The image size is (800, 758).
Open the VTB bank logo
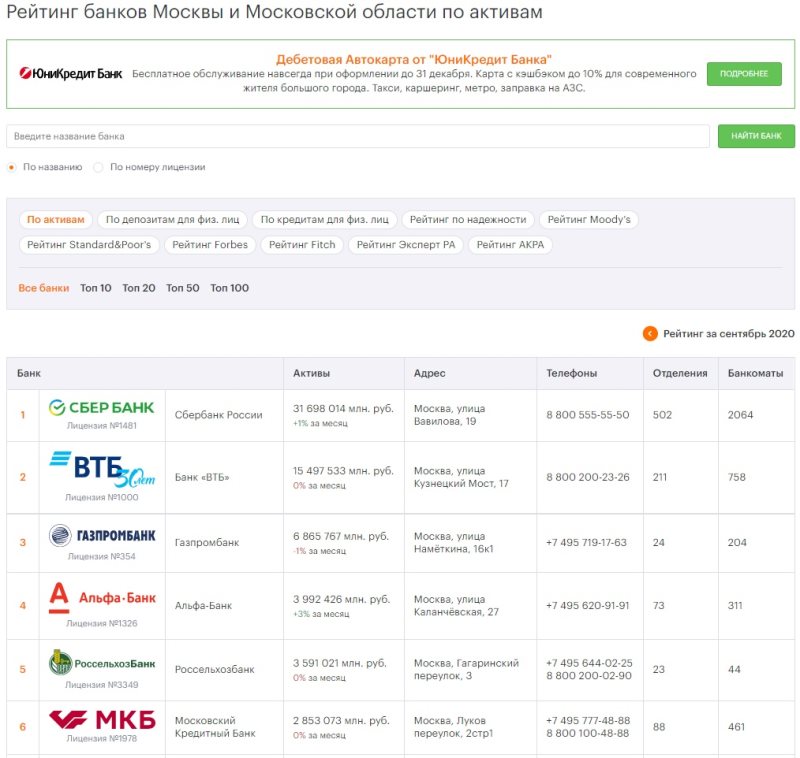tap(102, 469)
